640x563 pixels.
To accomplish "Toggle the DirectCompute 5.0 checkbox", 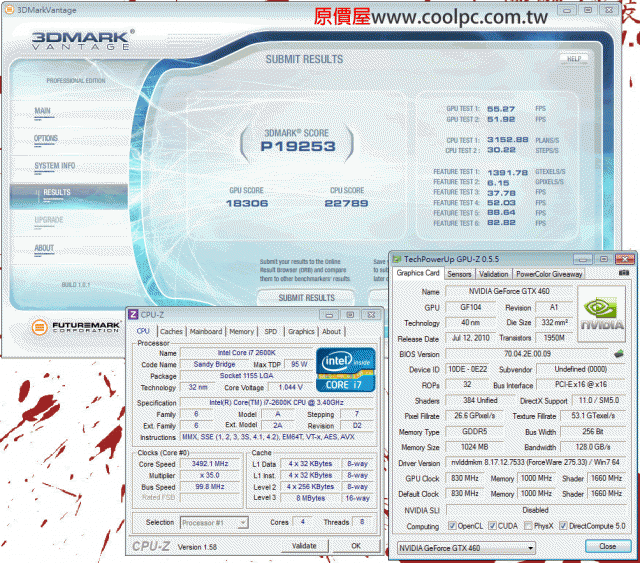I will [563, 526].
